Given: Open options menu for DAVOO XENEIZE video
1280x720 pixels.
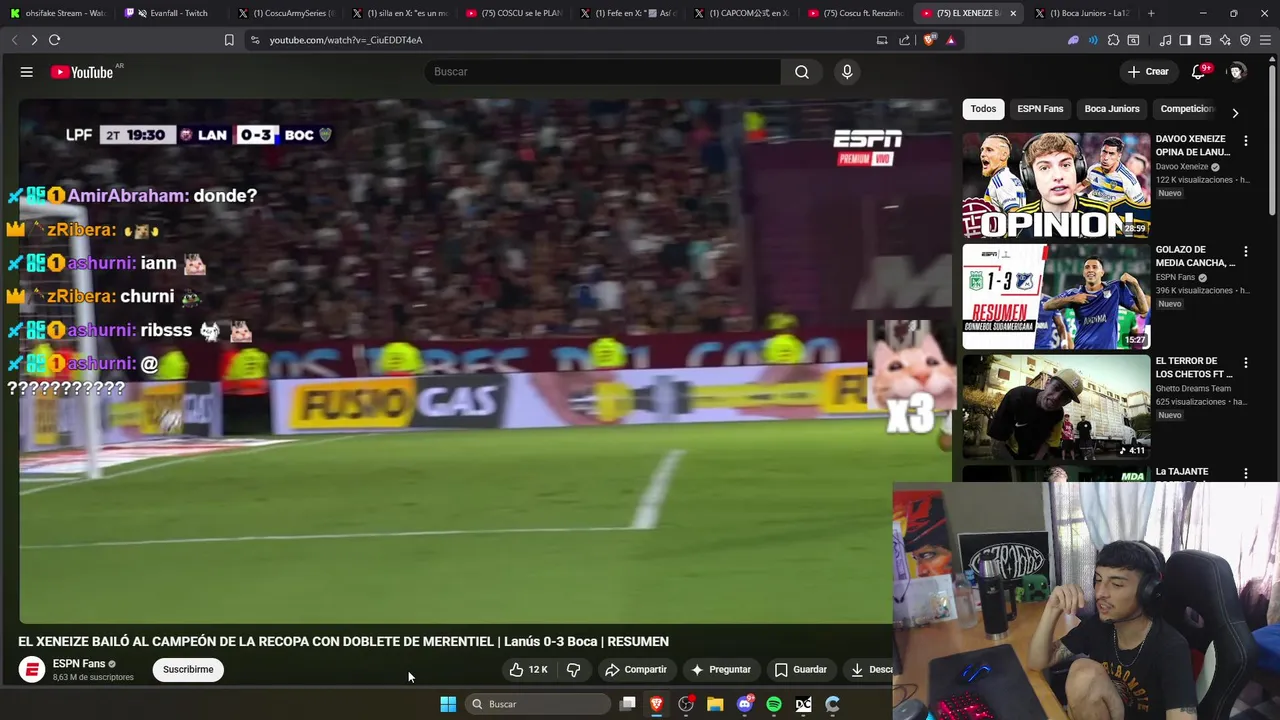Looking at the screenshot, I should point(1246,141).
